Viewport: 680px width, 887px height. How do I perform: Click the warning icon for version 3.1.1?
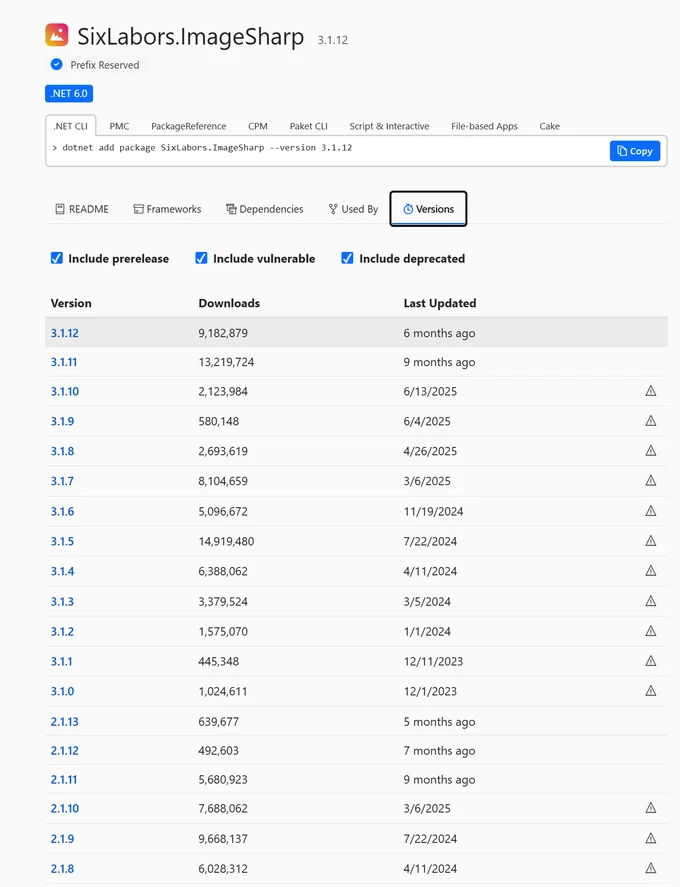[x=651, y=661]
